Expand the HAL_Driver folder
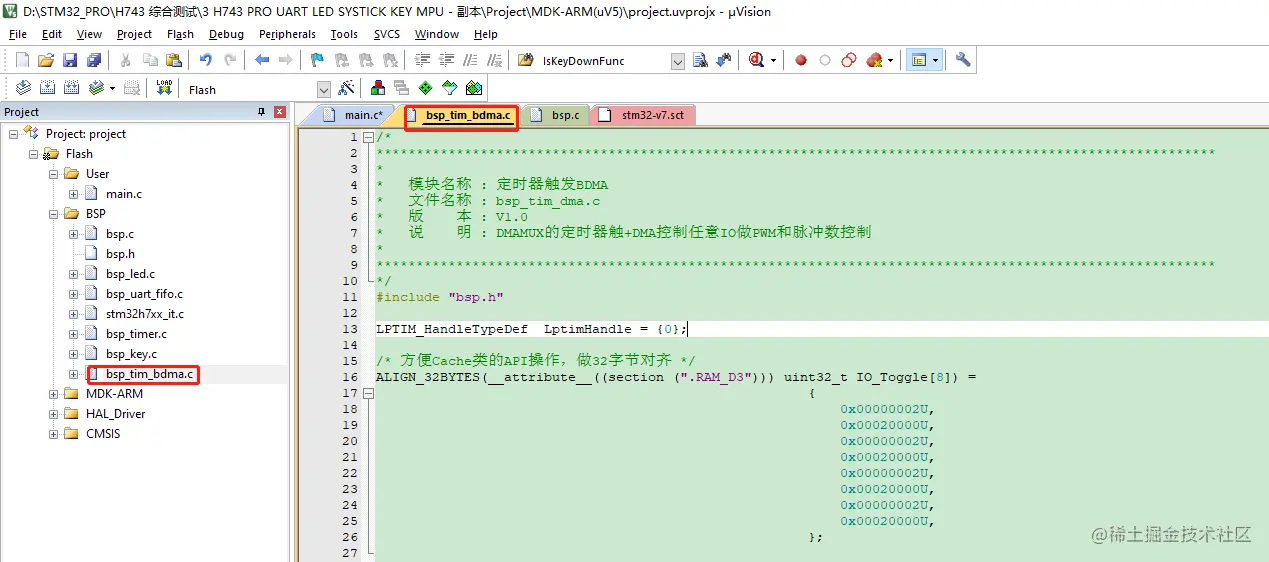Image resolution: width=1269 pixels, height=562 pixels. pyautogui.click(x=54, y=414)
